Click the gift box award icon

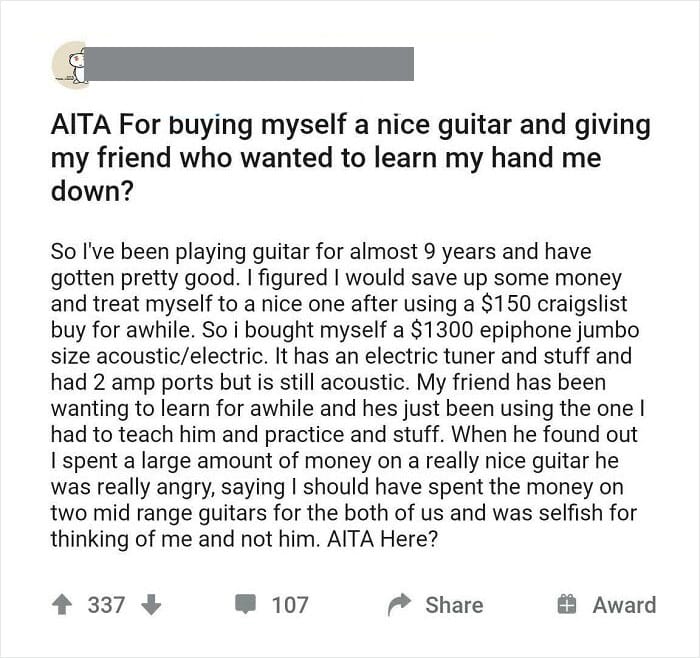567,605
